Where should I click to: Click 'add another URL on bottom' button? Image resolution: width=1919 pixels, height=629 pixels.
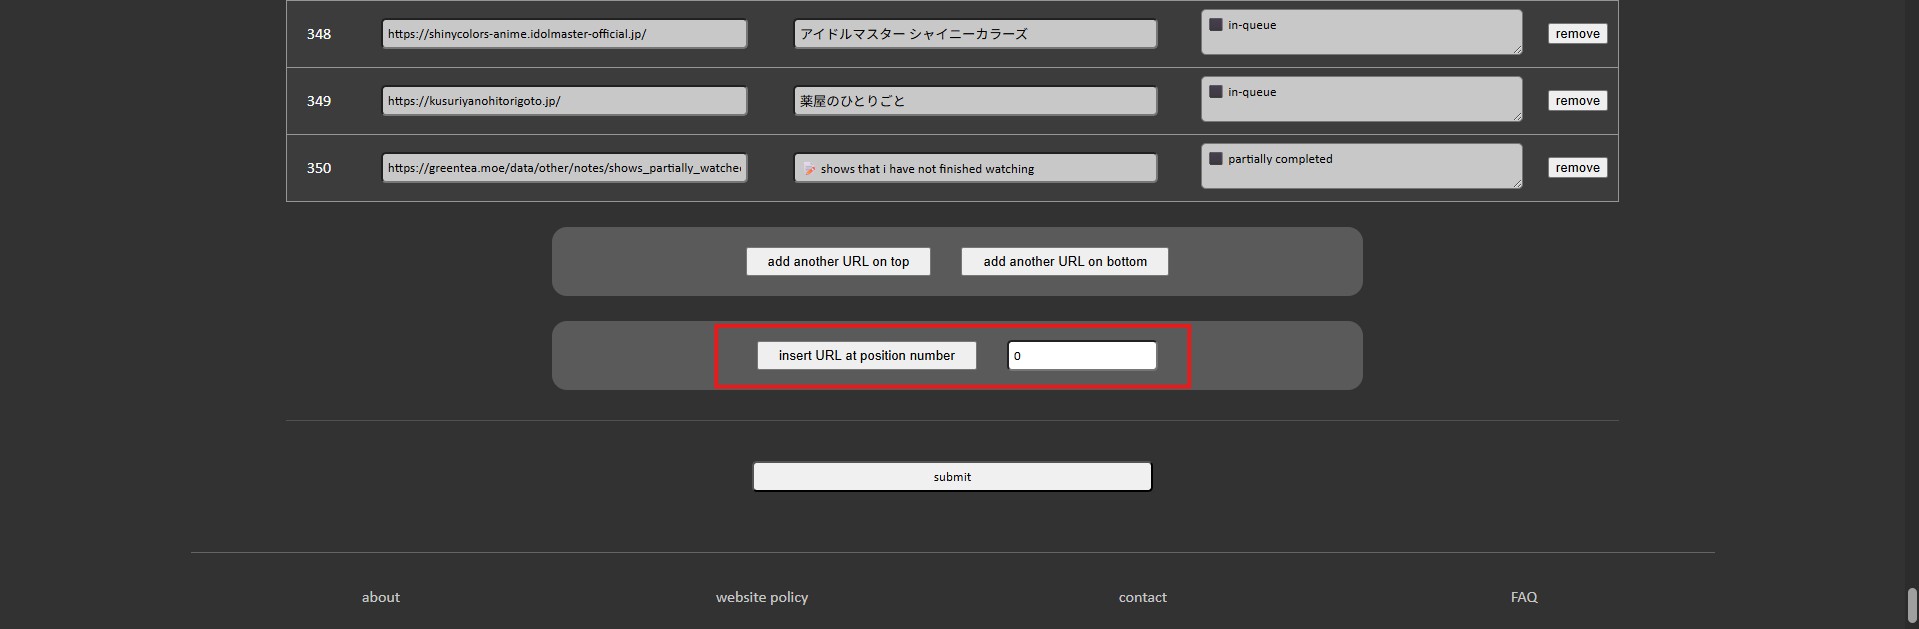coord(1064,262)
